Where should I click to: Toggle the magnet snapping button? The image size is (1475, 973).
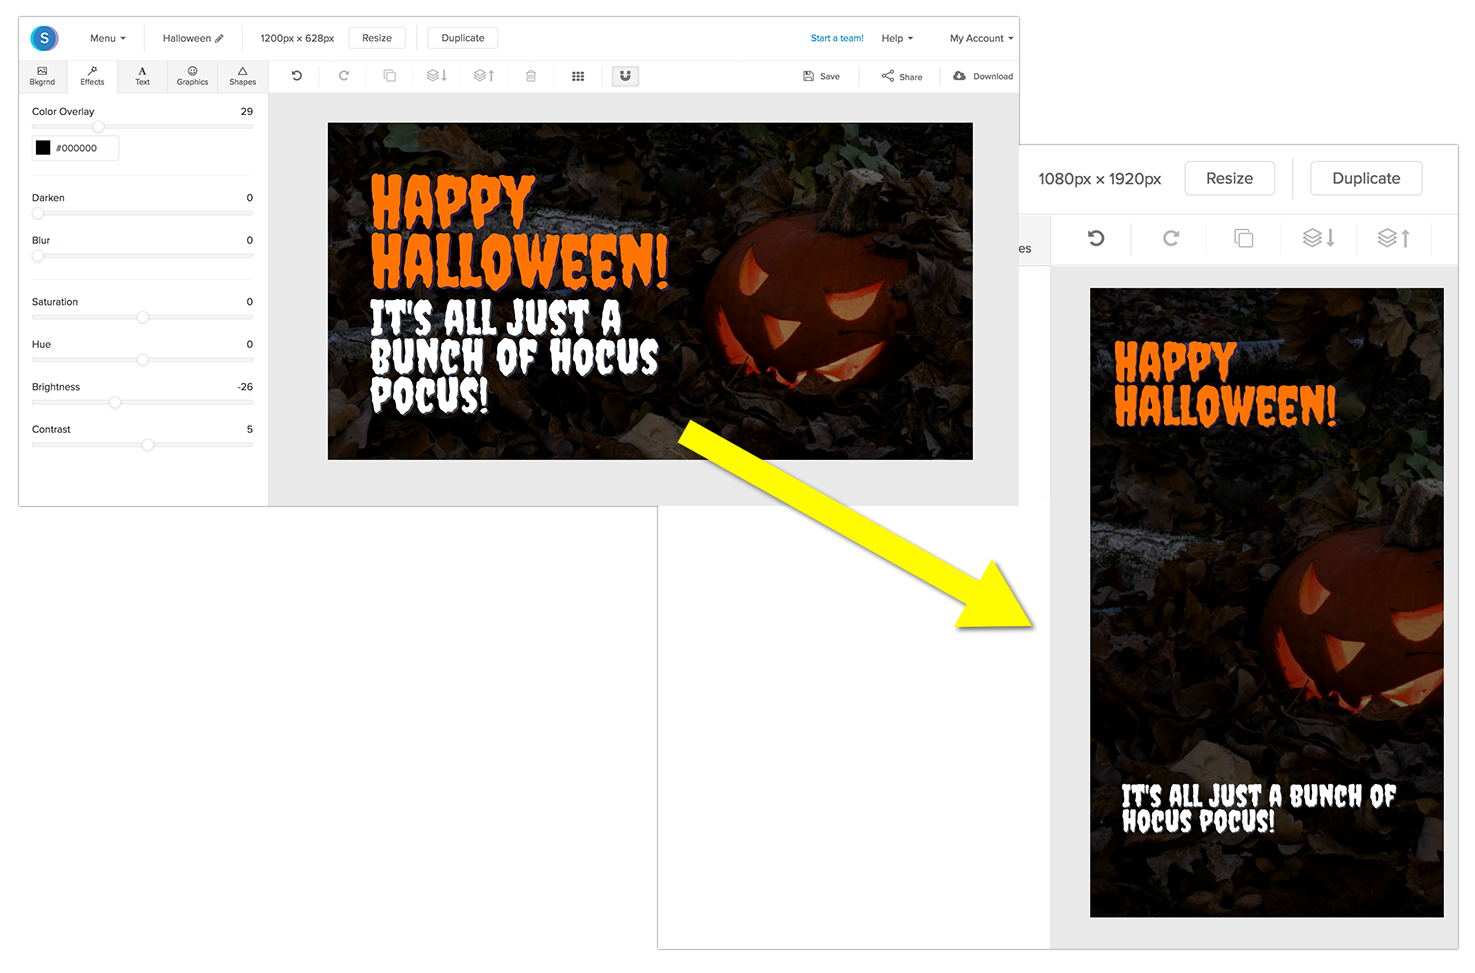point(625,76)
